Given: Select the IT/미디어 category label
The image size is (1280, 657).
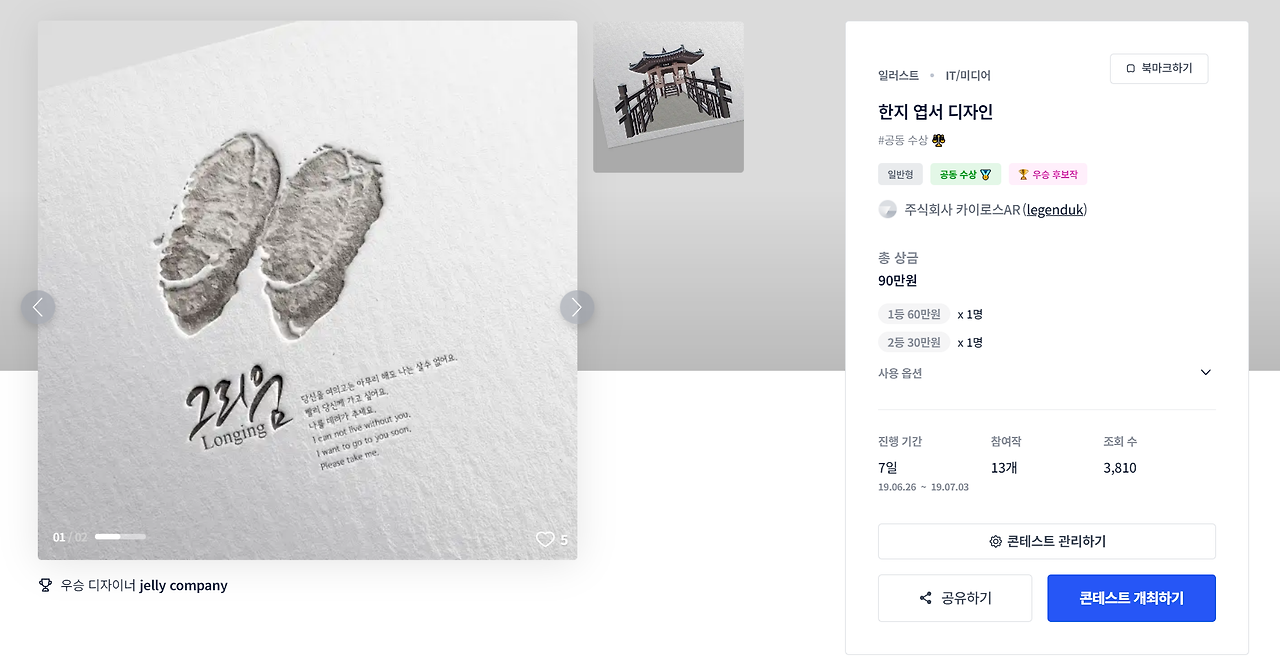Looking at the screenshot, I should [968, 75].
